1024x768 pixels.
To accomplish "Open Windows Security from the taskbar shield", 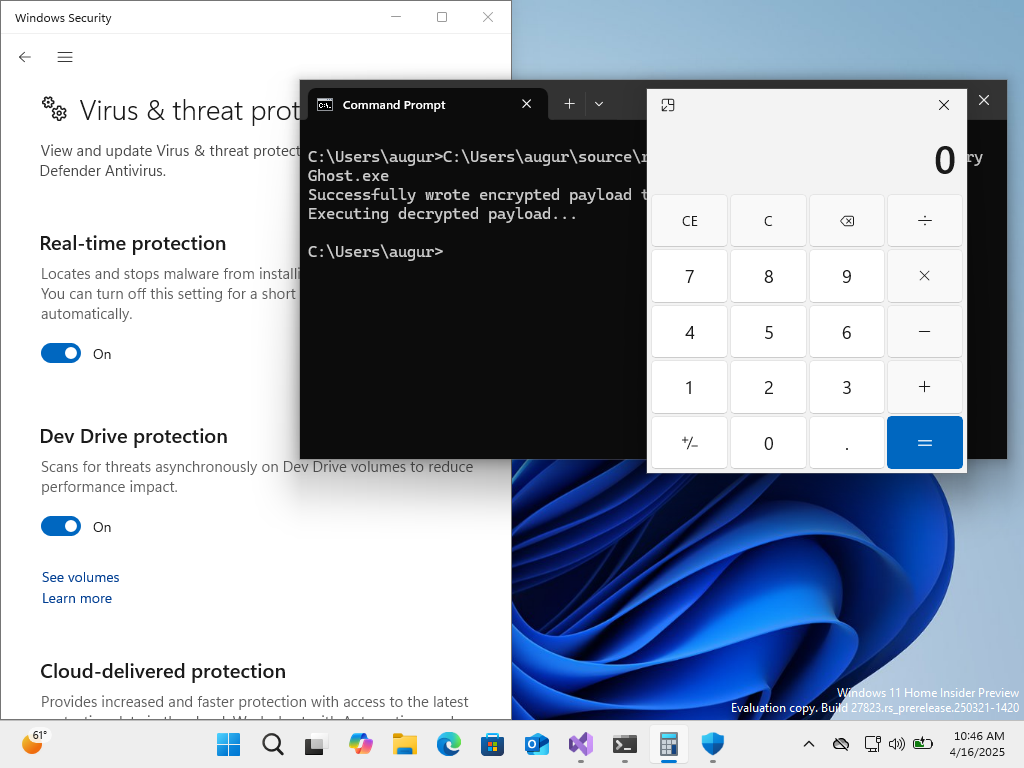I will coord(711,744).
